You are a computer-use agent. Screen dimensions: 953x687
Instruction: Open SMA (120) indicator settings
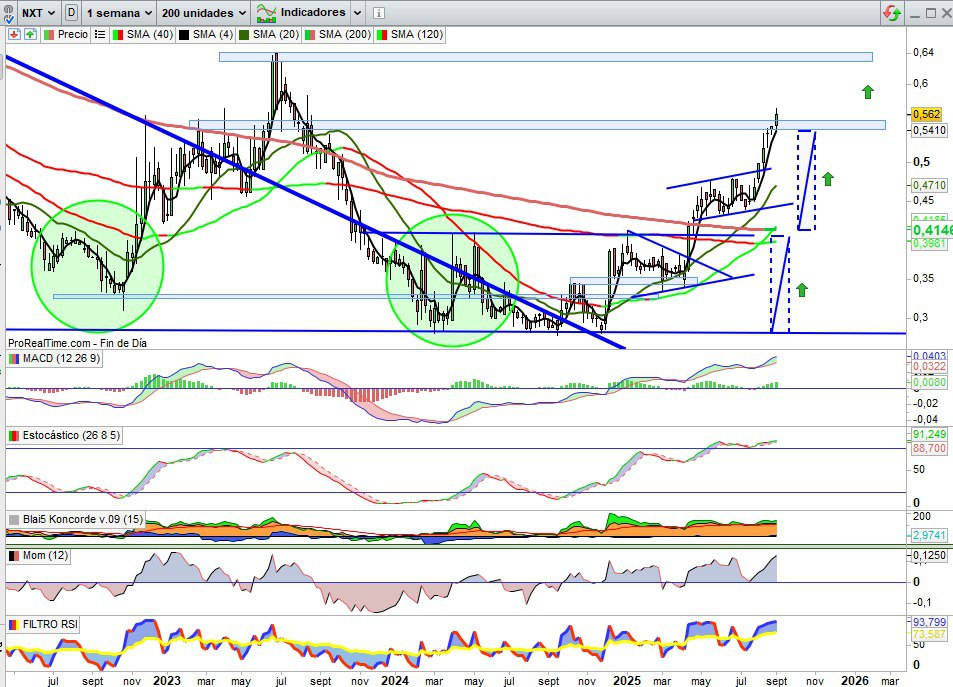[410, 35]
